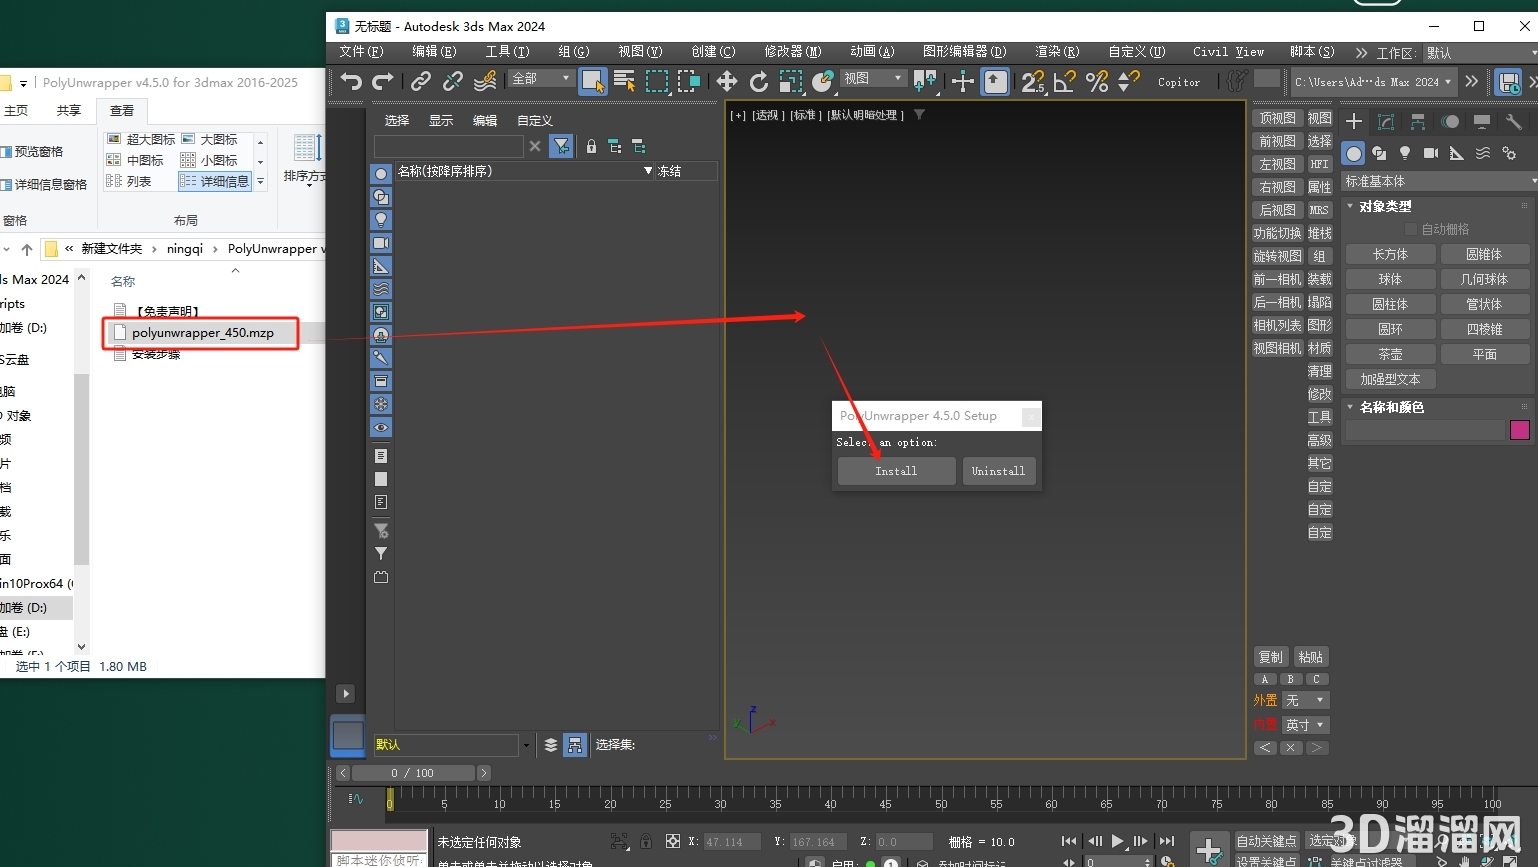Click the Use Pivot Point Center icon
Image resolution: width=1538 pixels, height=867 pixels.
925,81
